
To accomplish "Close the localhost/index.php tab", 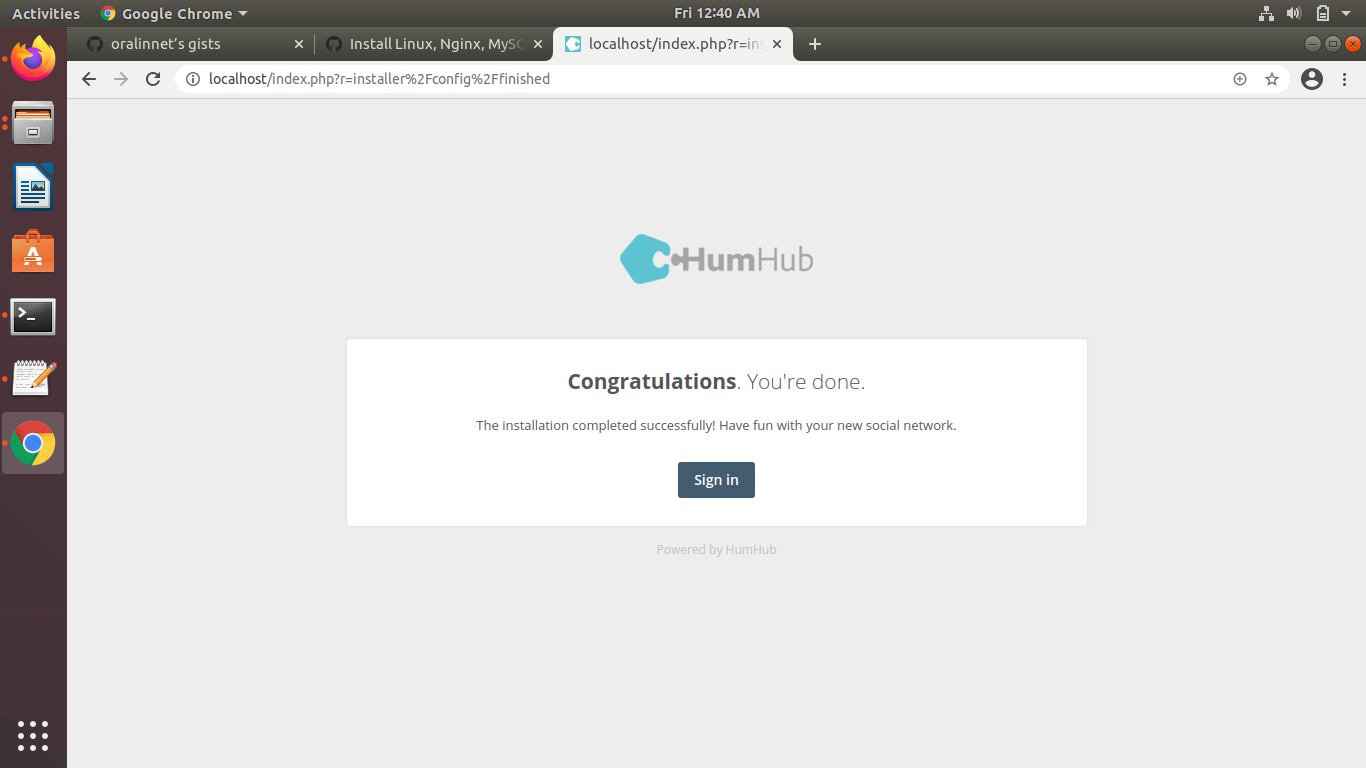I will point(777,44).
